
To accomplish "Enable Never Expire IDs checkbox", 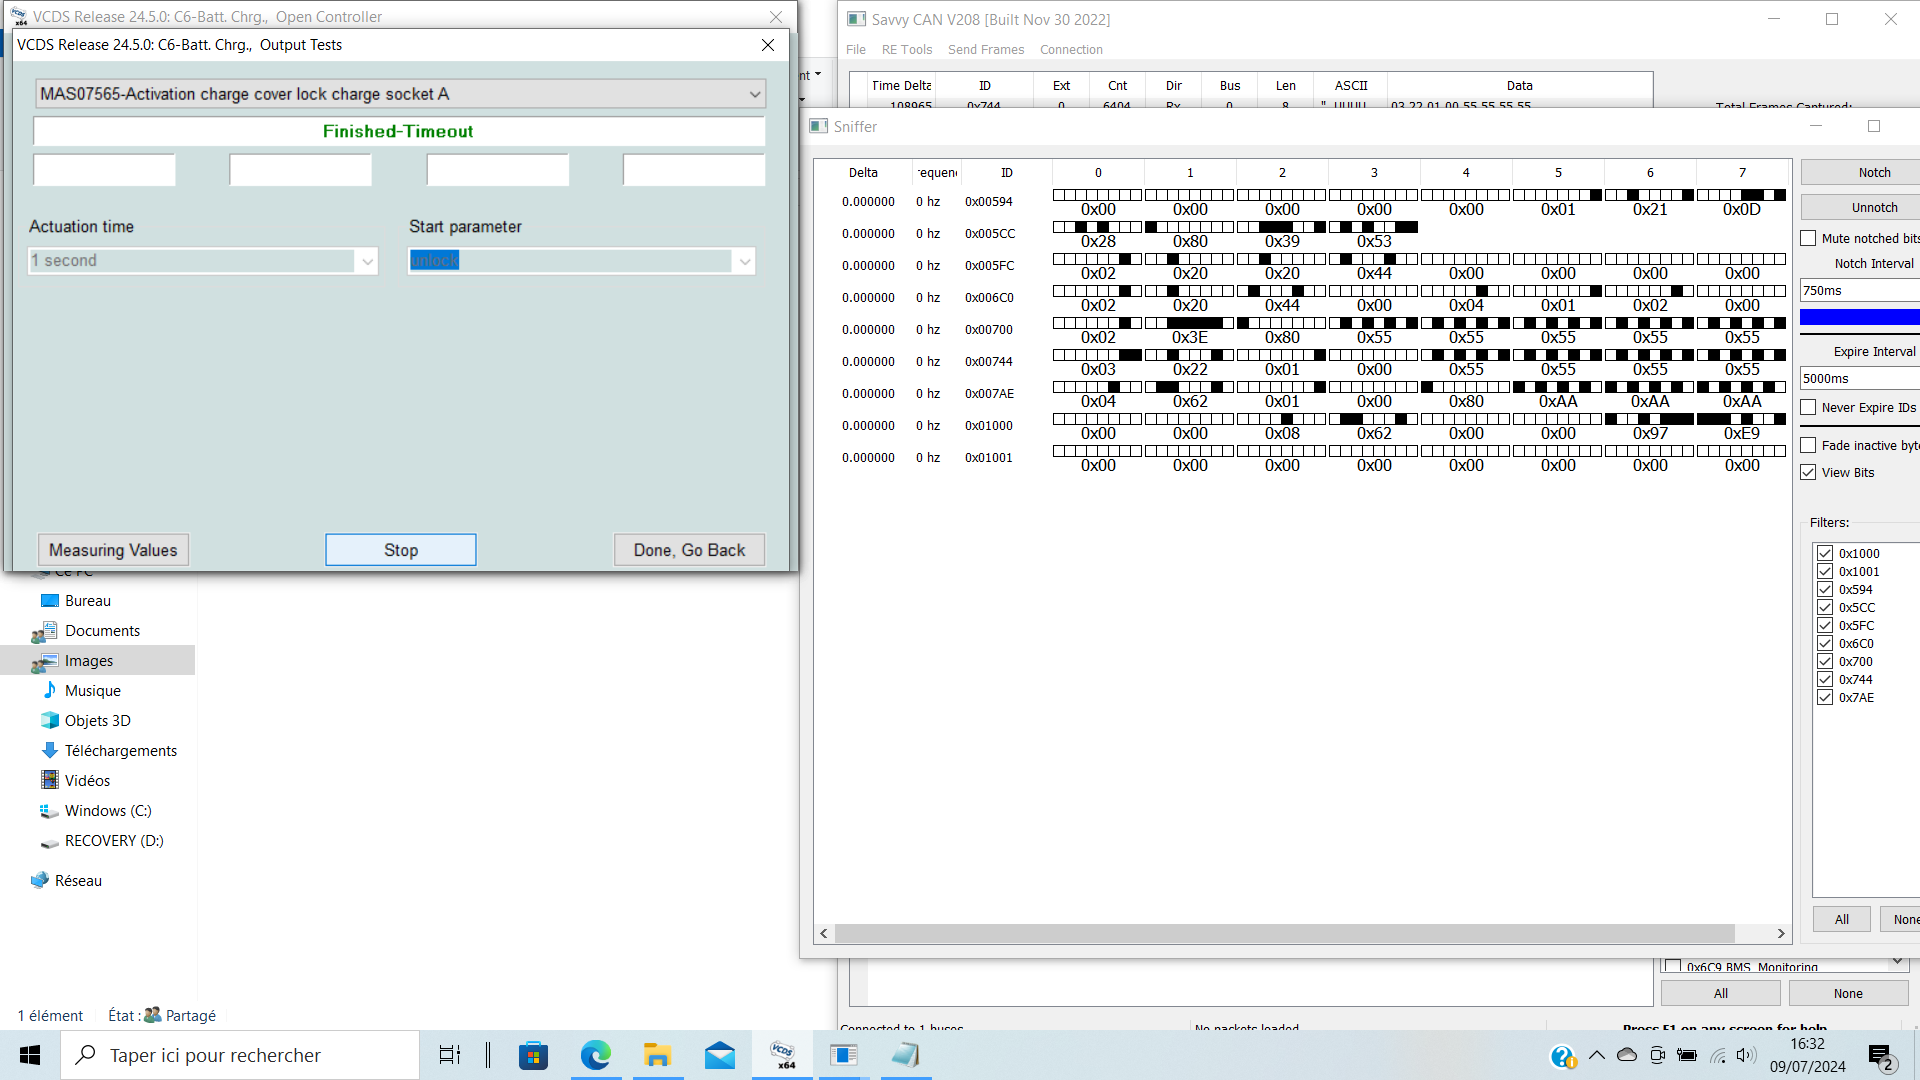I will click(1808, 407).
